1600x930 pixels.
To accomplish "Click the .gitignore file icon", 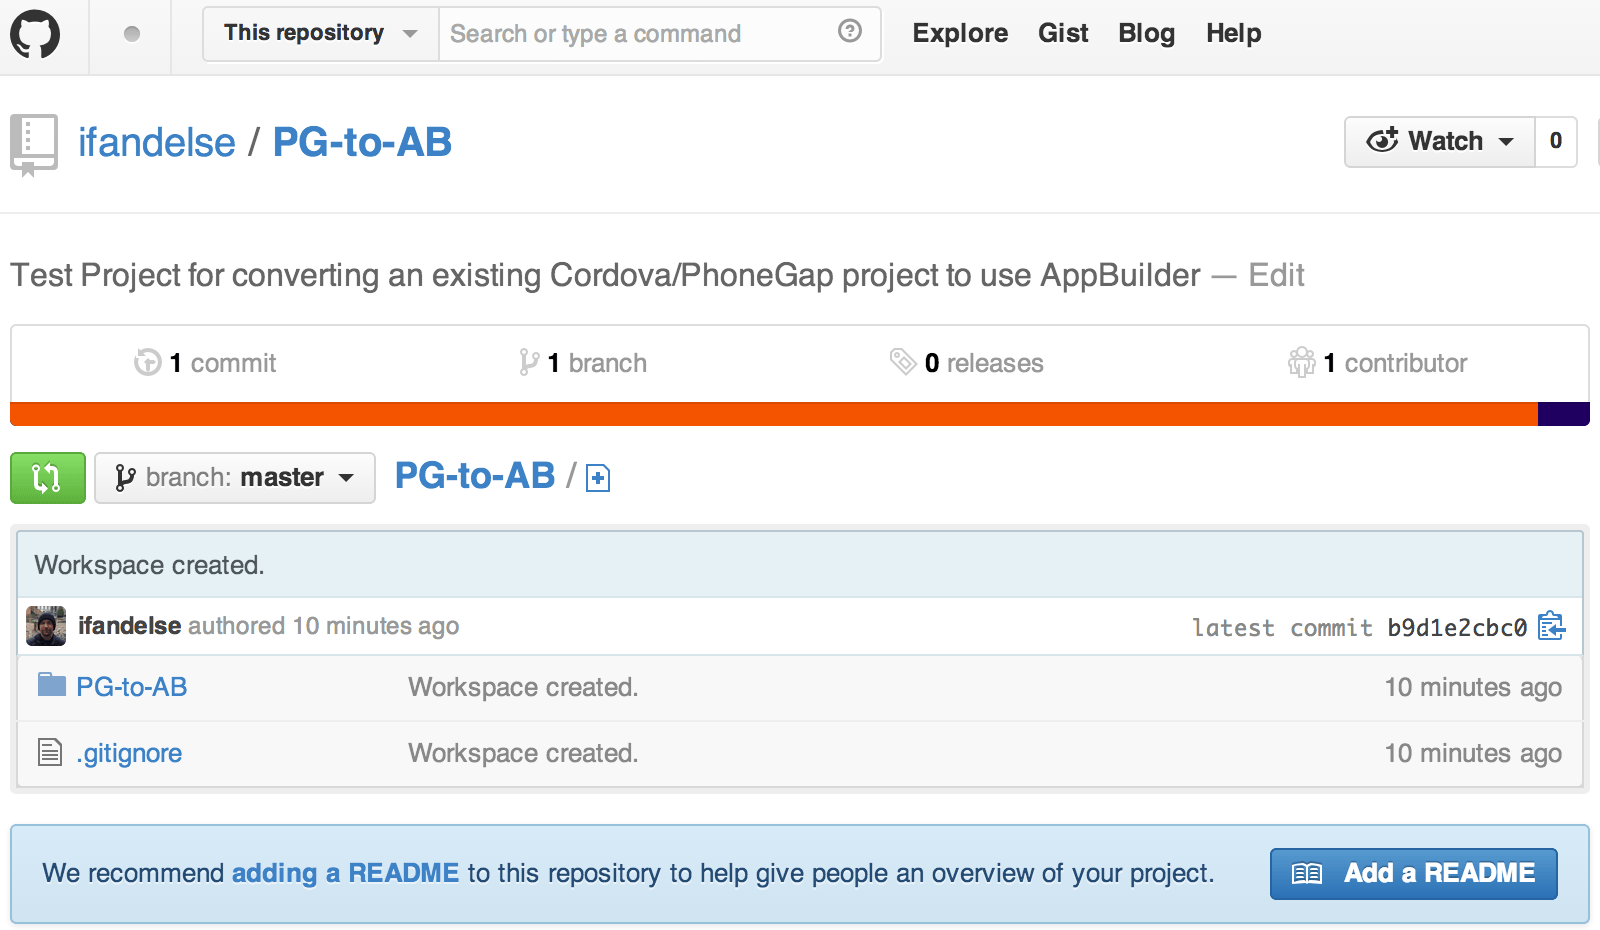I will coord(50,752).
